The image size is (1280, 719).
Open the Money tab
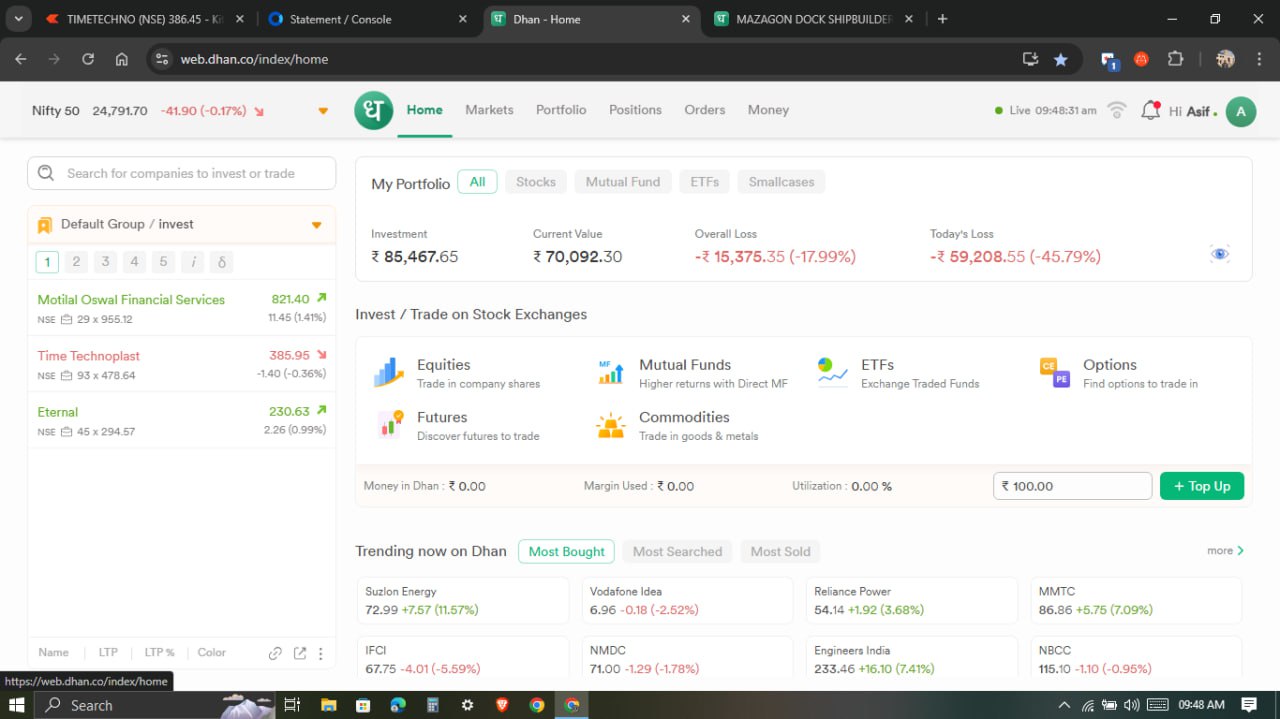pyautogui.click(x=768, y=110)
